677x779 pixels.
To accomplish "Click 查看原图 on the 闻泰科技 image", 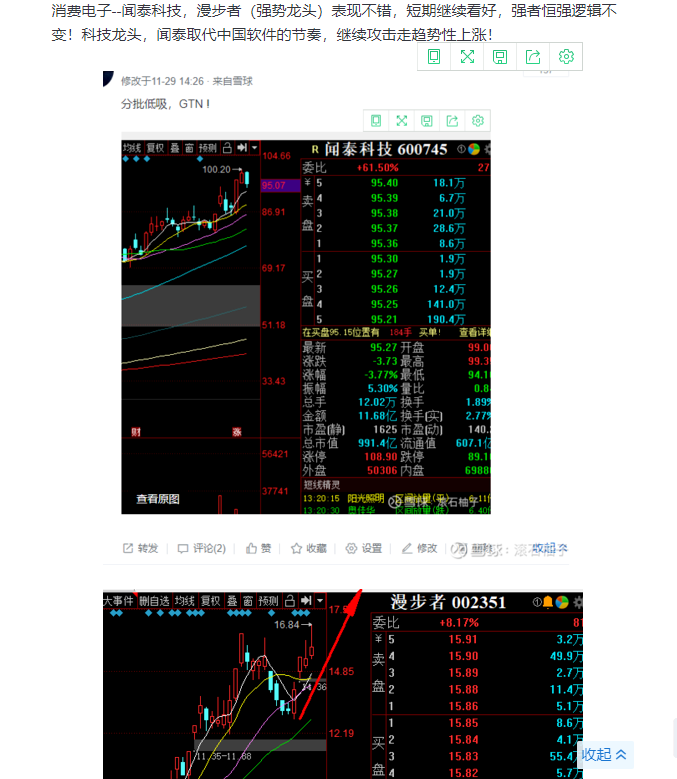I will pos(158,499).
